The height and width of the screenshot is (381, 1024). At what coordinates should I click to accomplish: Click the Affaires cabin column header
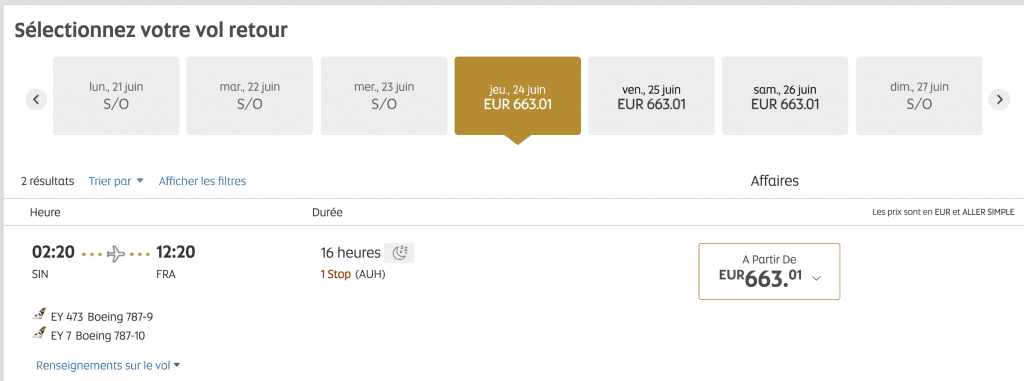[x=775, y=181]
